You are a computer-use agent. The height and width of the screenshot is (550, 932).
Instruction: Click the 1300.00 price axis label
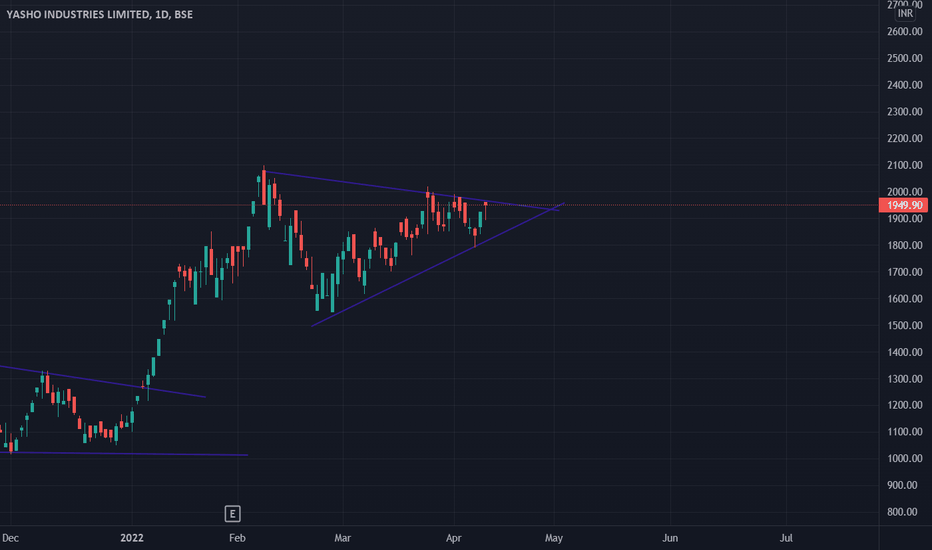point(905,379)
